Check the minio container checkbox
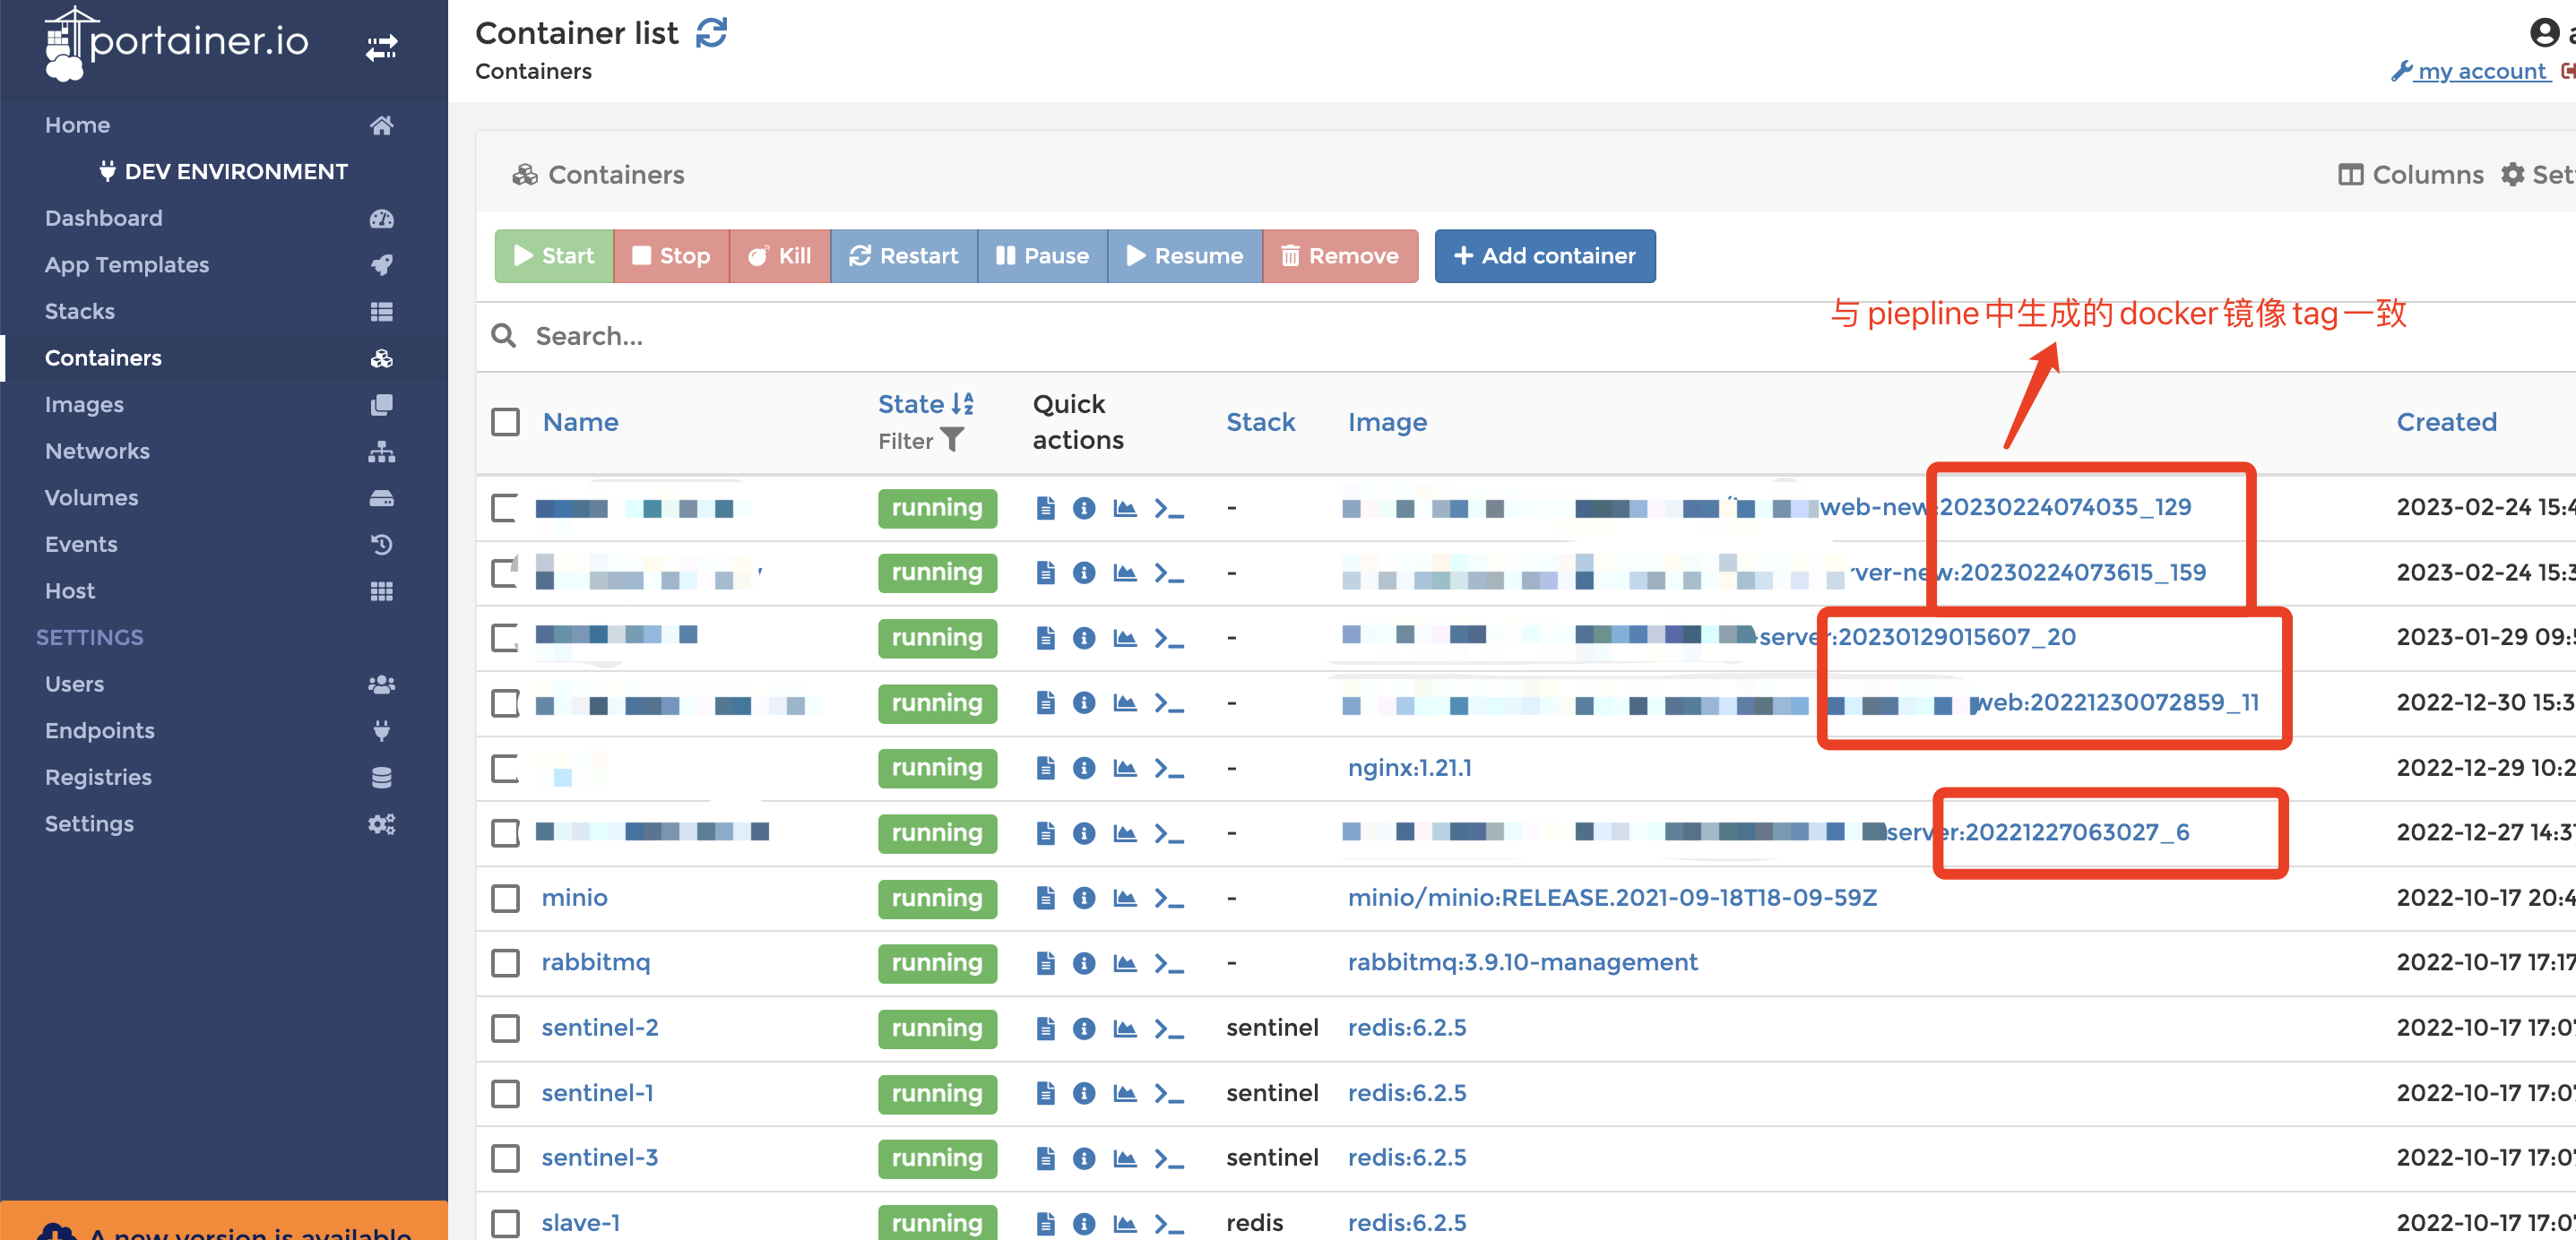The image size is (2576, 1240). [x=505, y=898]
